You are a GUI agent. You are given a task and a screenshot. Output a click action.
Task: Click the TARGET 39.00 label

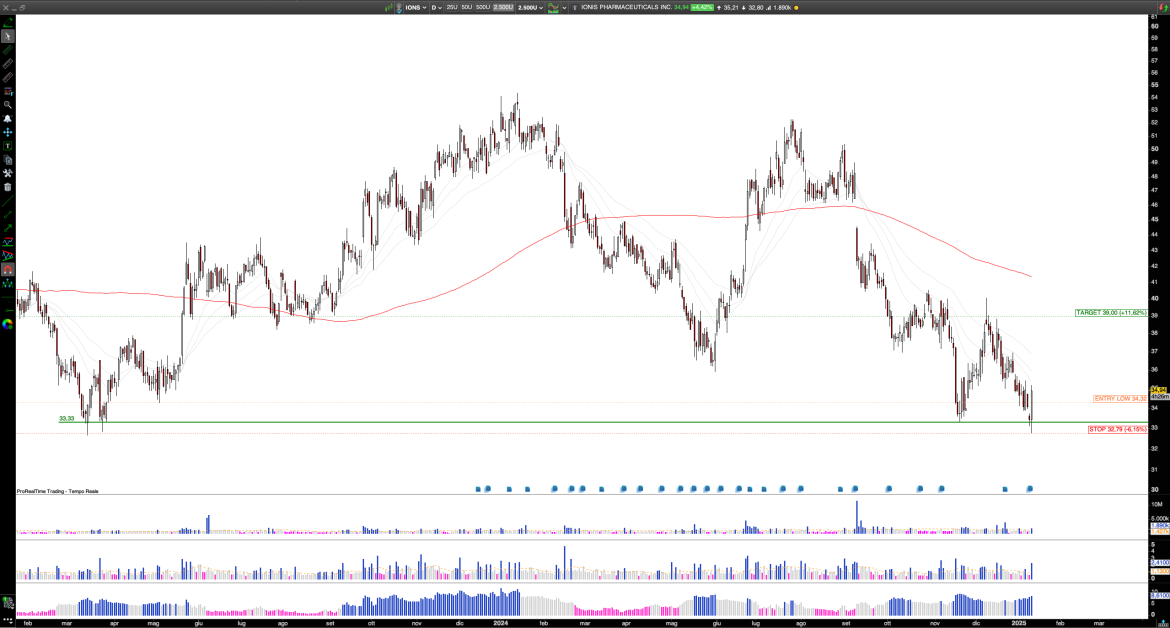1110,313
